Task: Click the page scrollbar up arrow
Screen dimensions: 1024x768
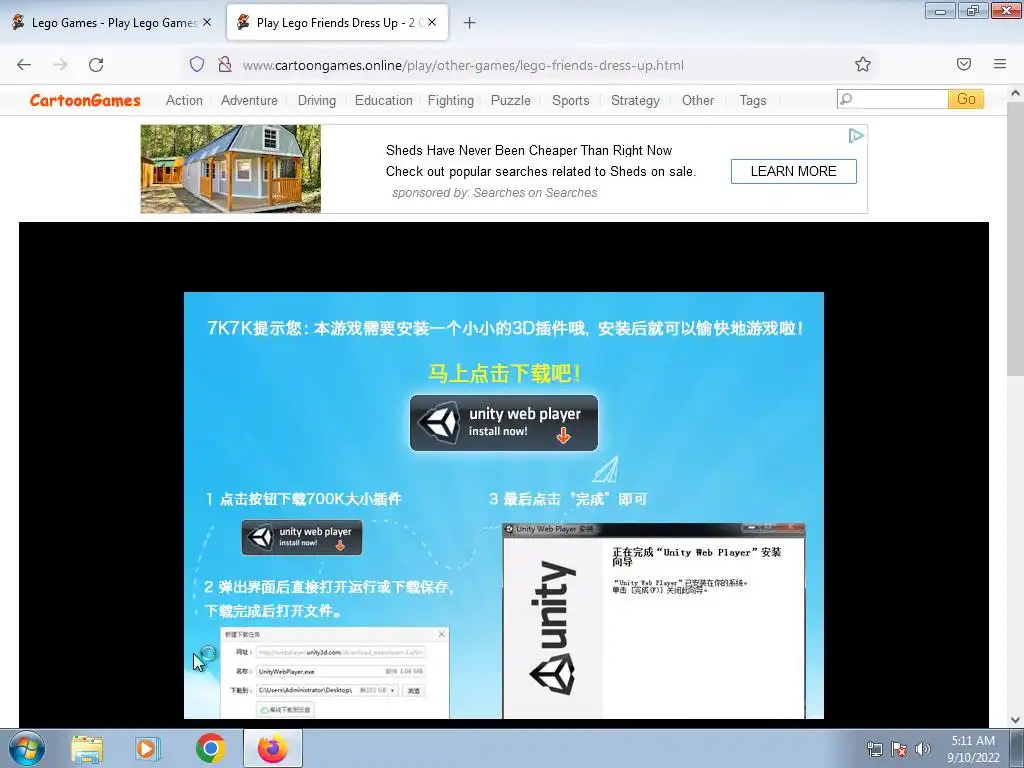Action: (x=1015, y=93)
